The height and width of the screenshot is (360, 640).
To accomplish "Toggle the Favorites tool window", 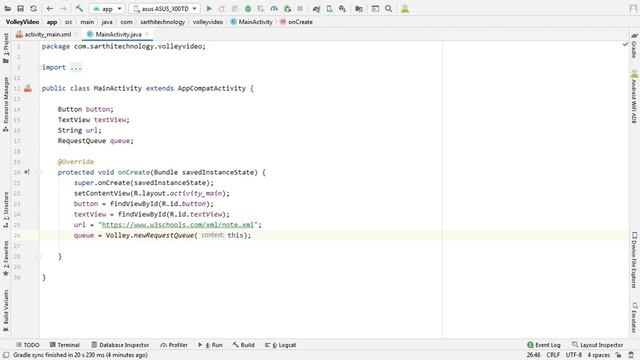I will pos(6,258).
